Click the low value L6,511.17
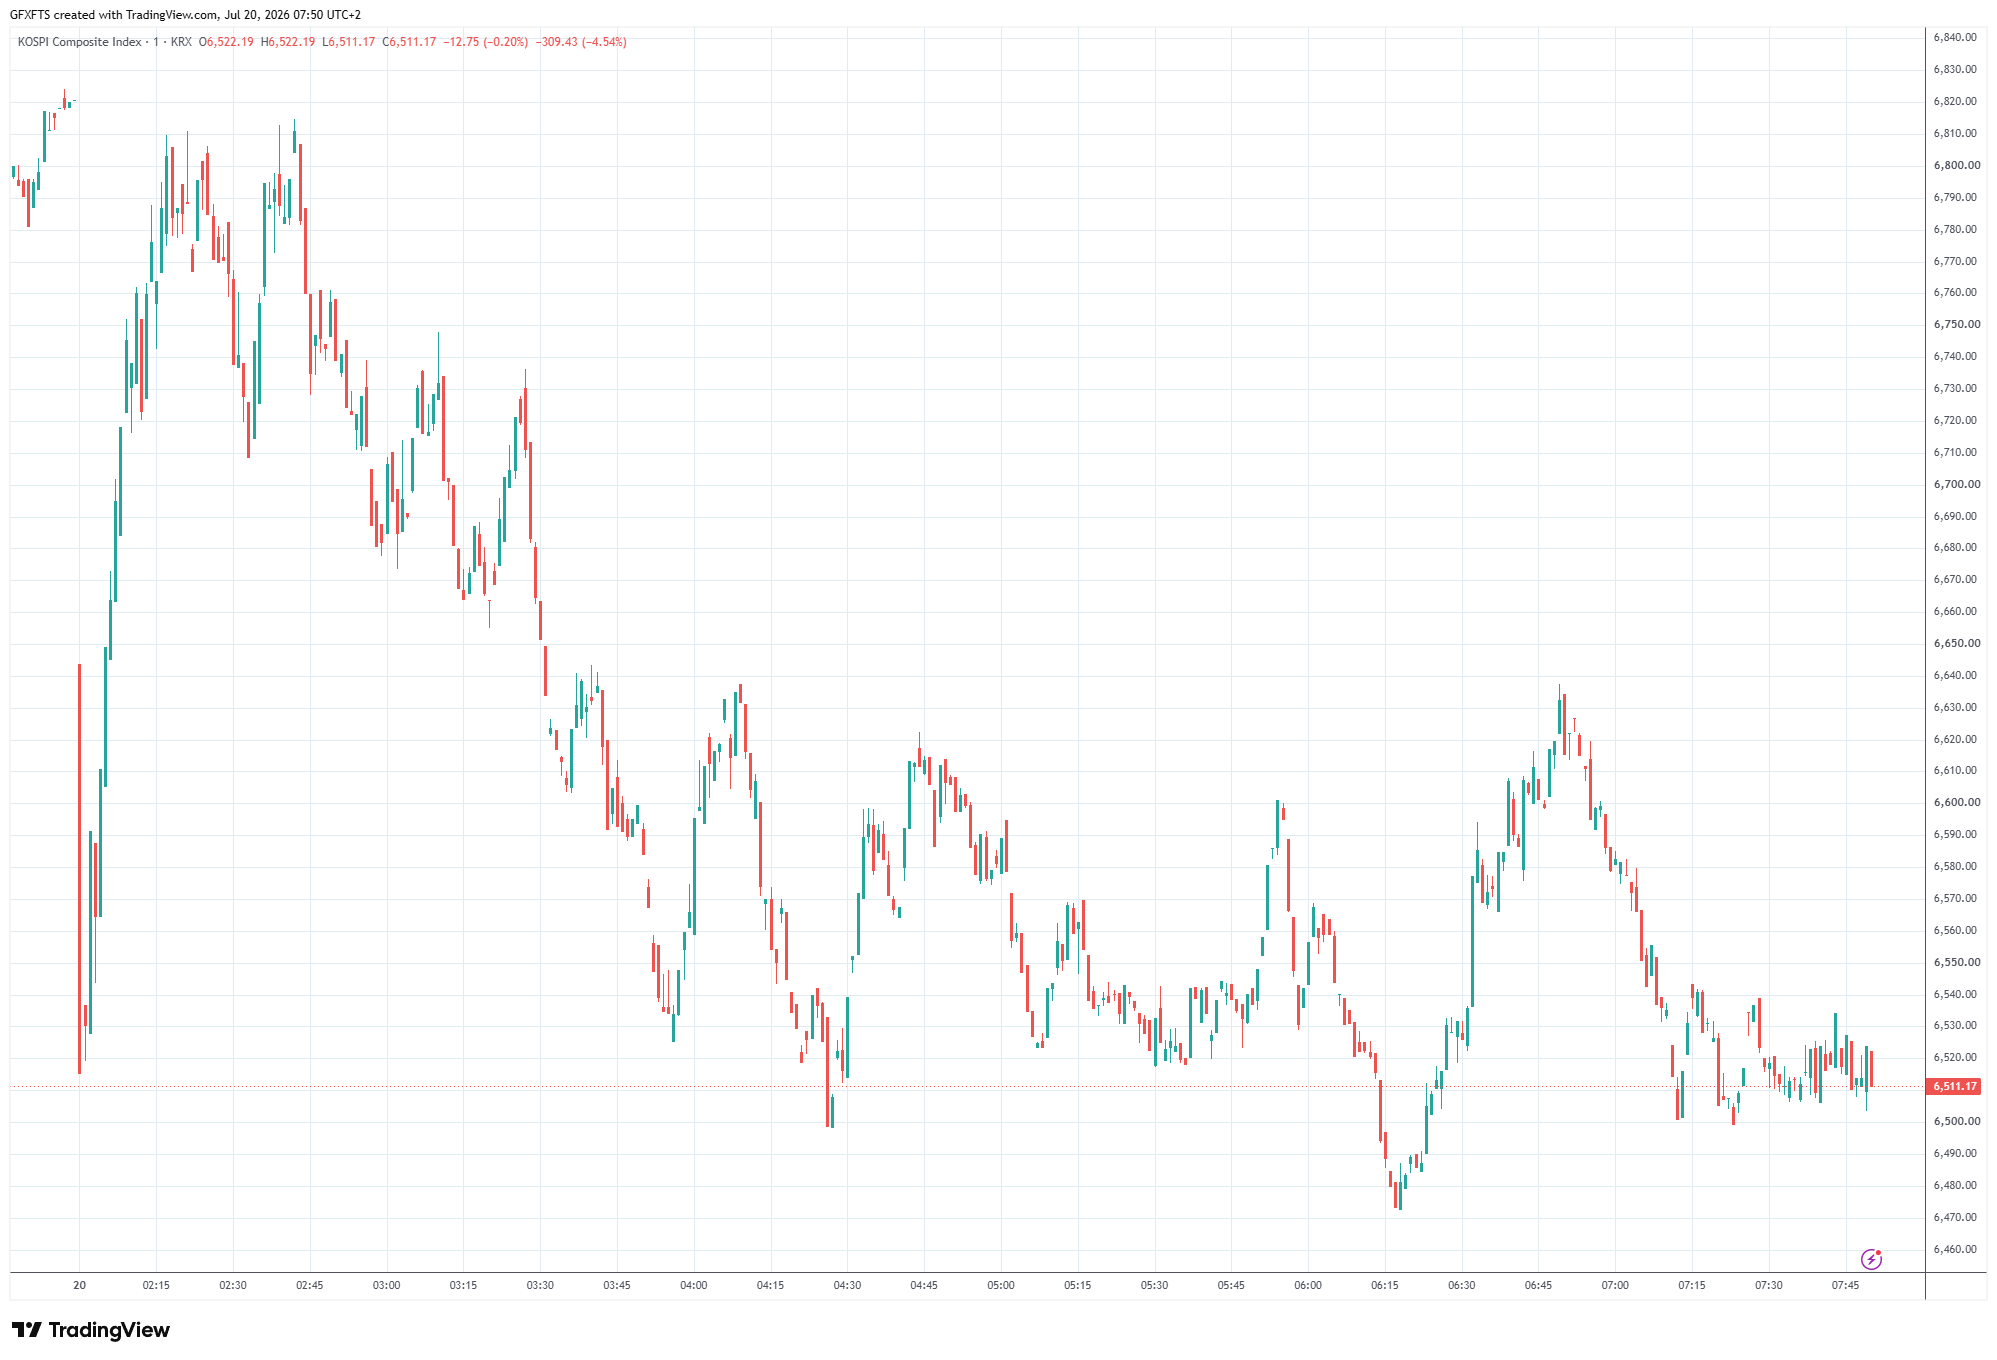The height and width of the screenshot is (1360, 1997). [349, 42]
